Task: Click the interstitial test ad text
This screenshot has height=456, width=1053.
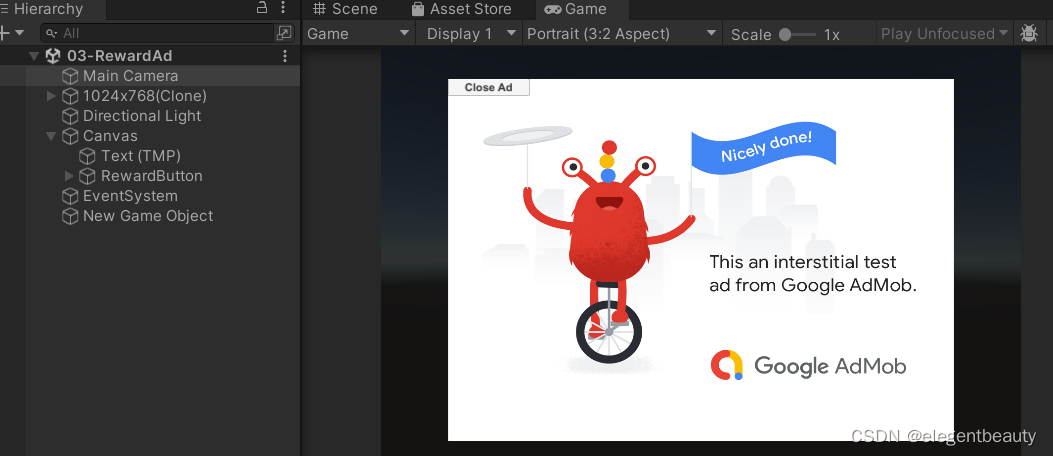Action: tap(813, 273)
